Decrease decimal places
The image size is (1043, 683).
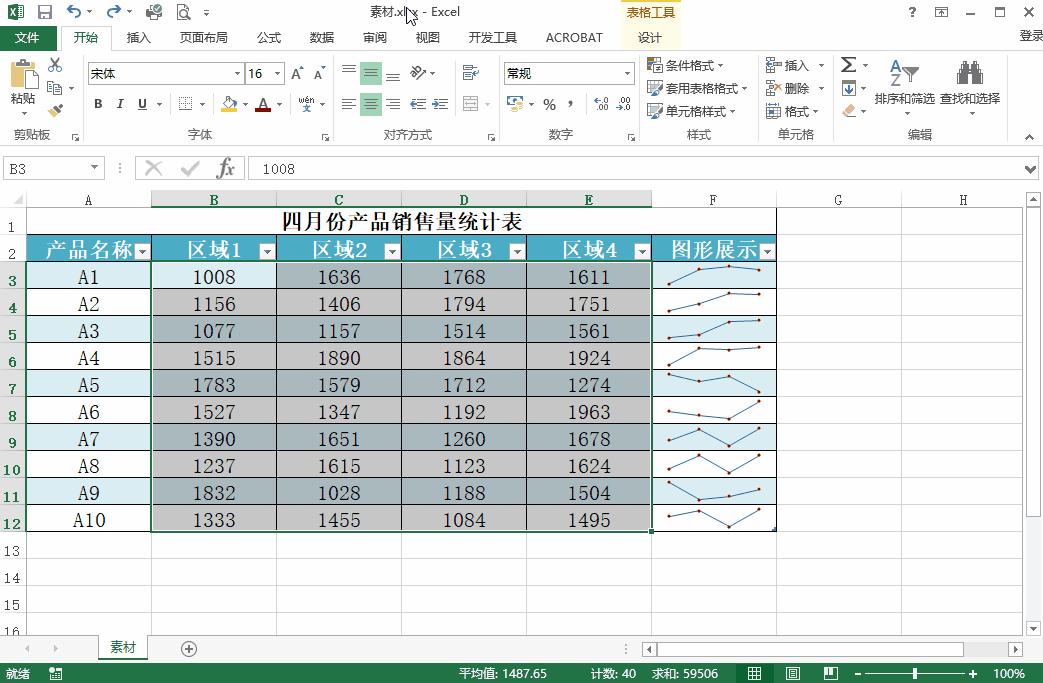[x=623, y=104]
